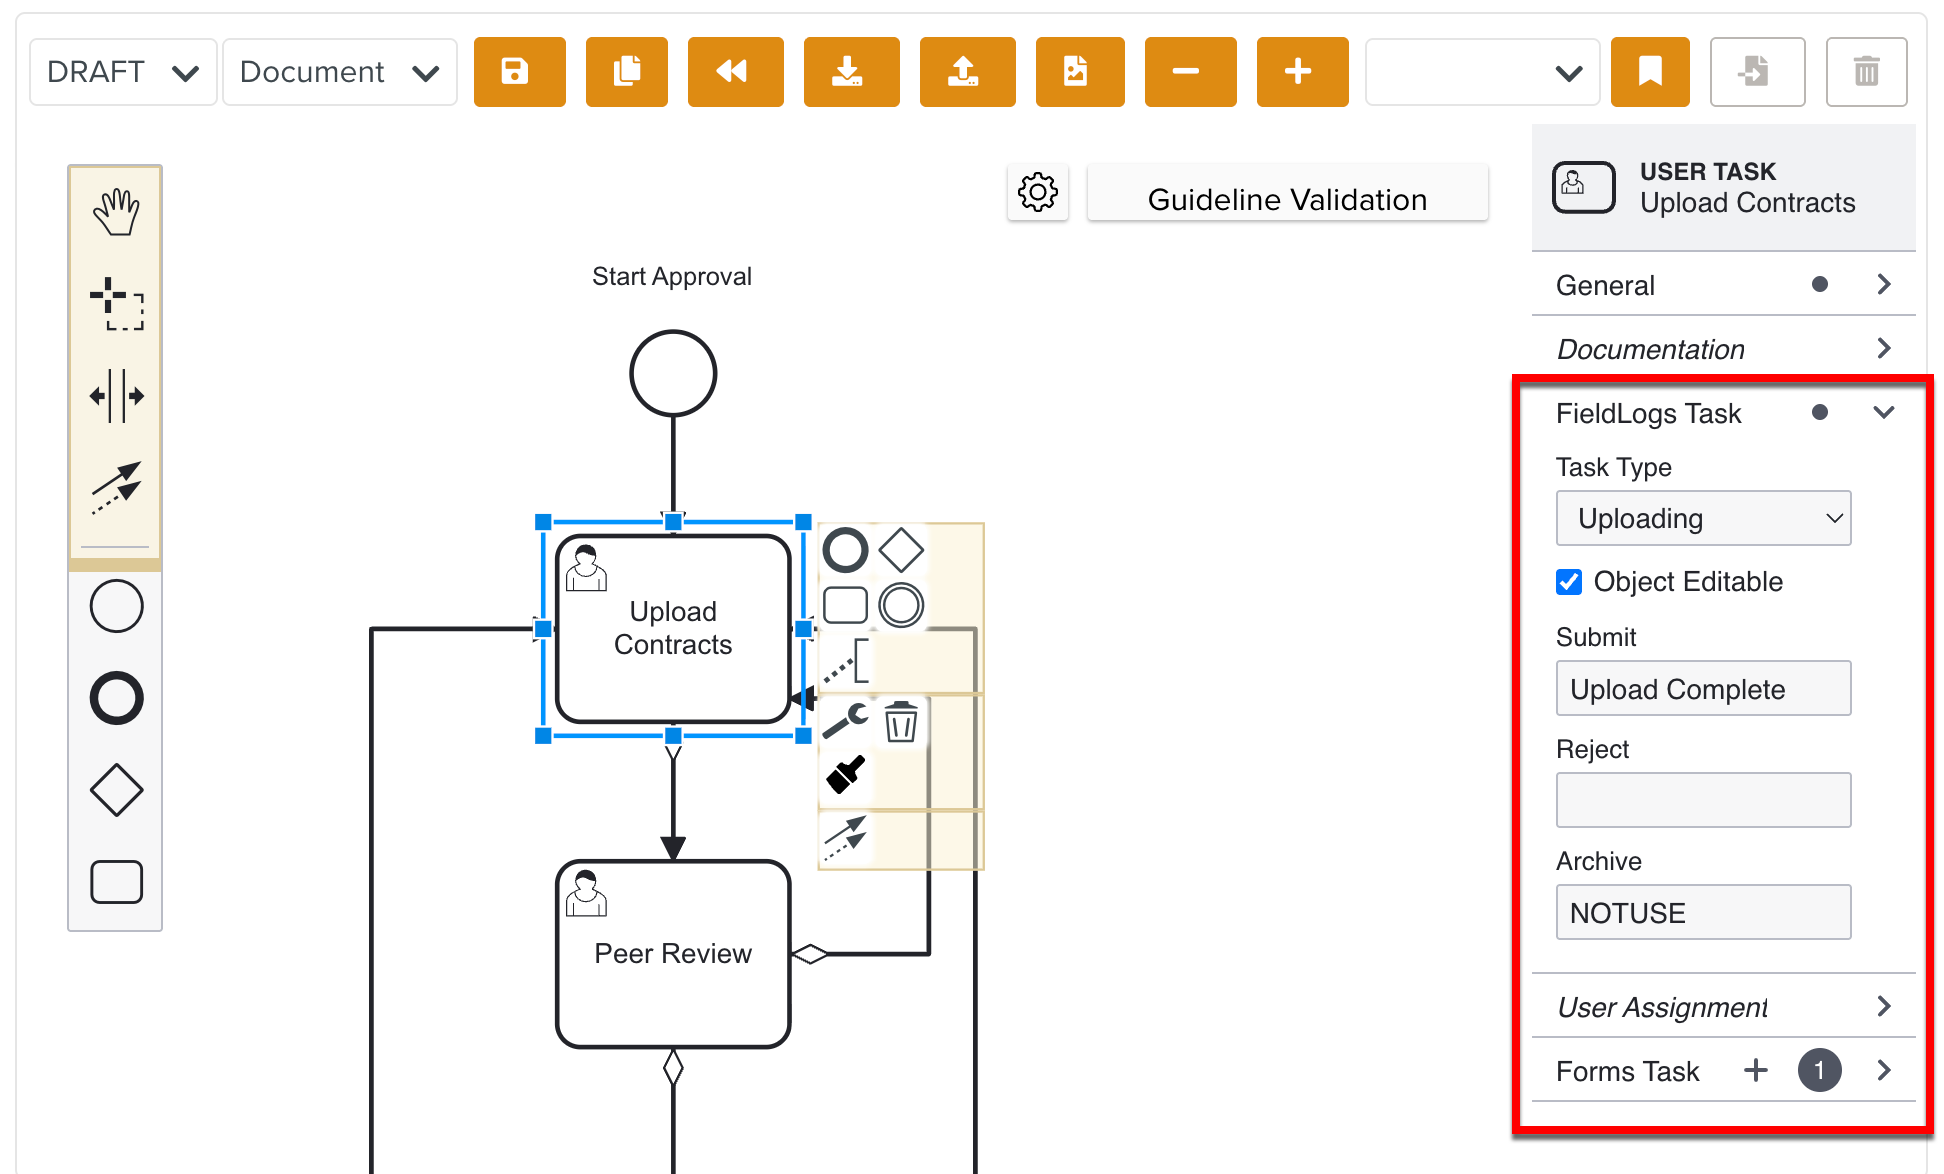The height and width of the screenshot is (1174, 1944).
Task: Open the Task Type Uploading dropdown
Action: click(1703, 518)
